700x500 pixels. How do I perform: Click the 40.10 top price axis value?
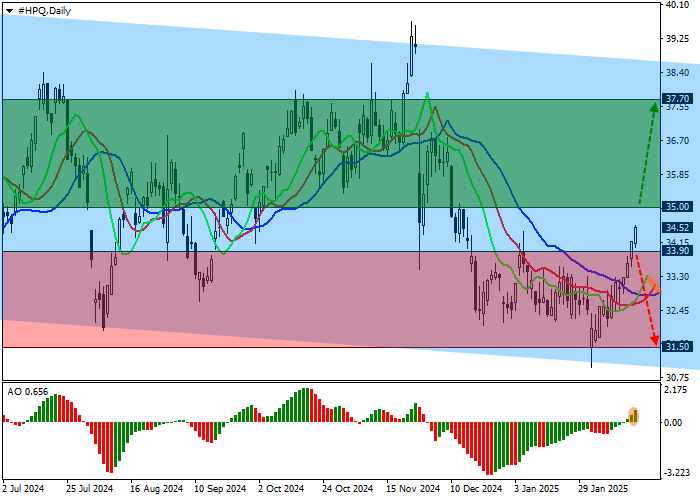[677, 5]
